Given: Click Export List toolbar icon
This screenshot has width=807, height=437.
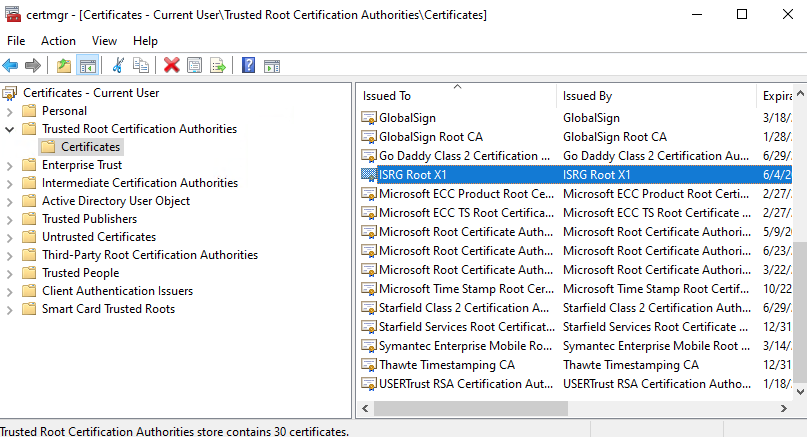Looking at the screenshot, I should point(218,65).
